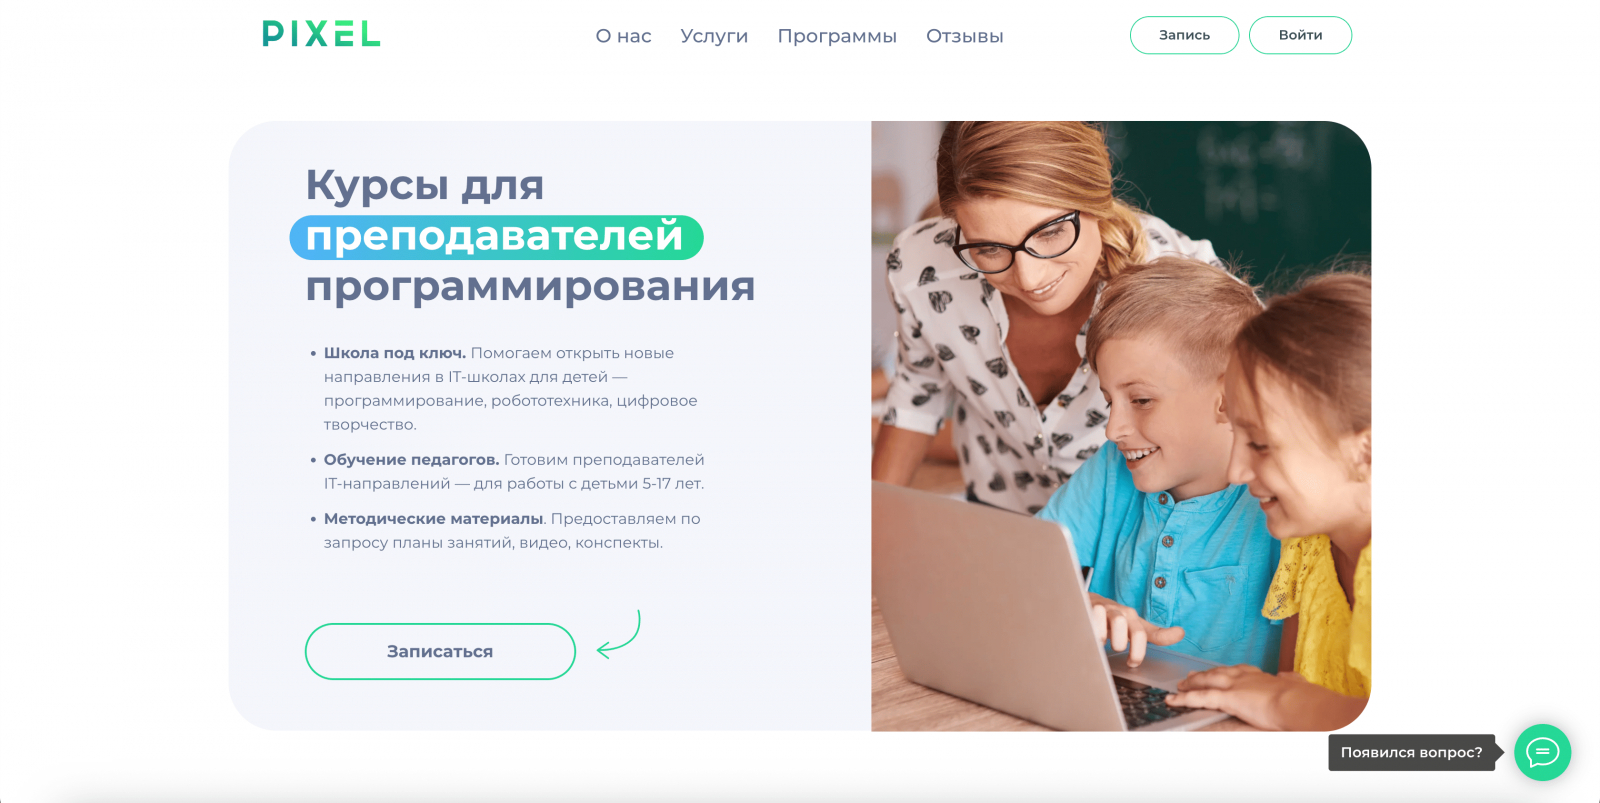Viewport: 1600px width, 803px height.
Task: Click the Курсы для heading text
Action: coord(424,186)
